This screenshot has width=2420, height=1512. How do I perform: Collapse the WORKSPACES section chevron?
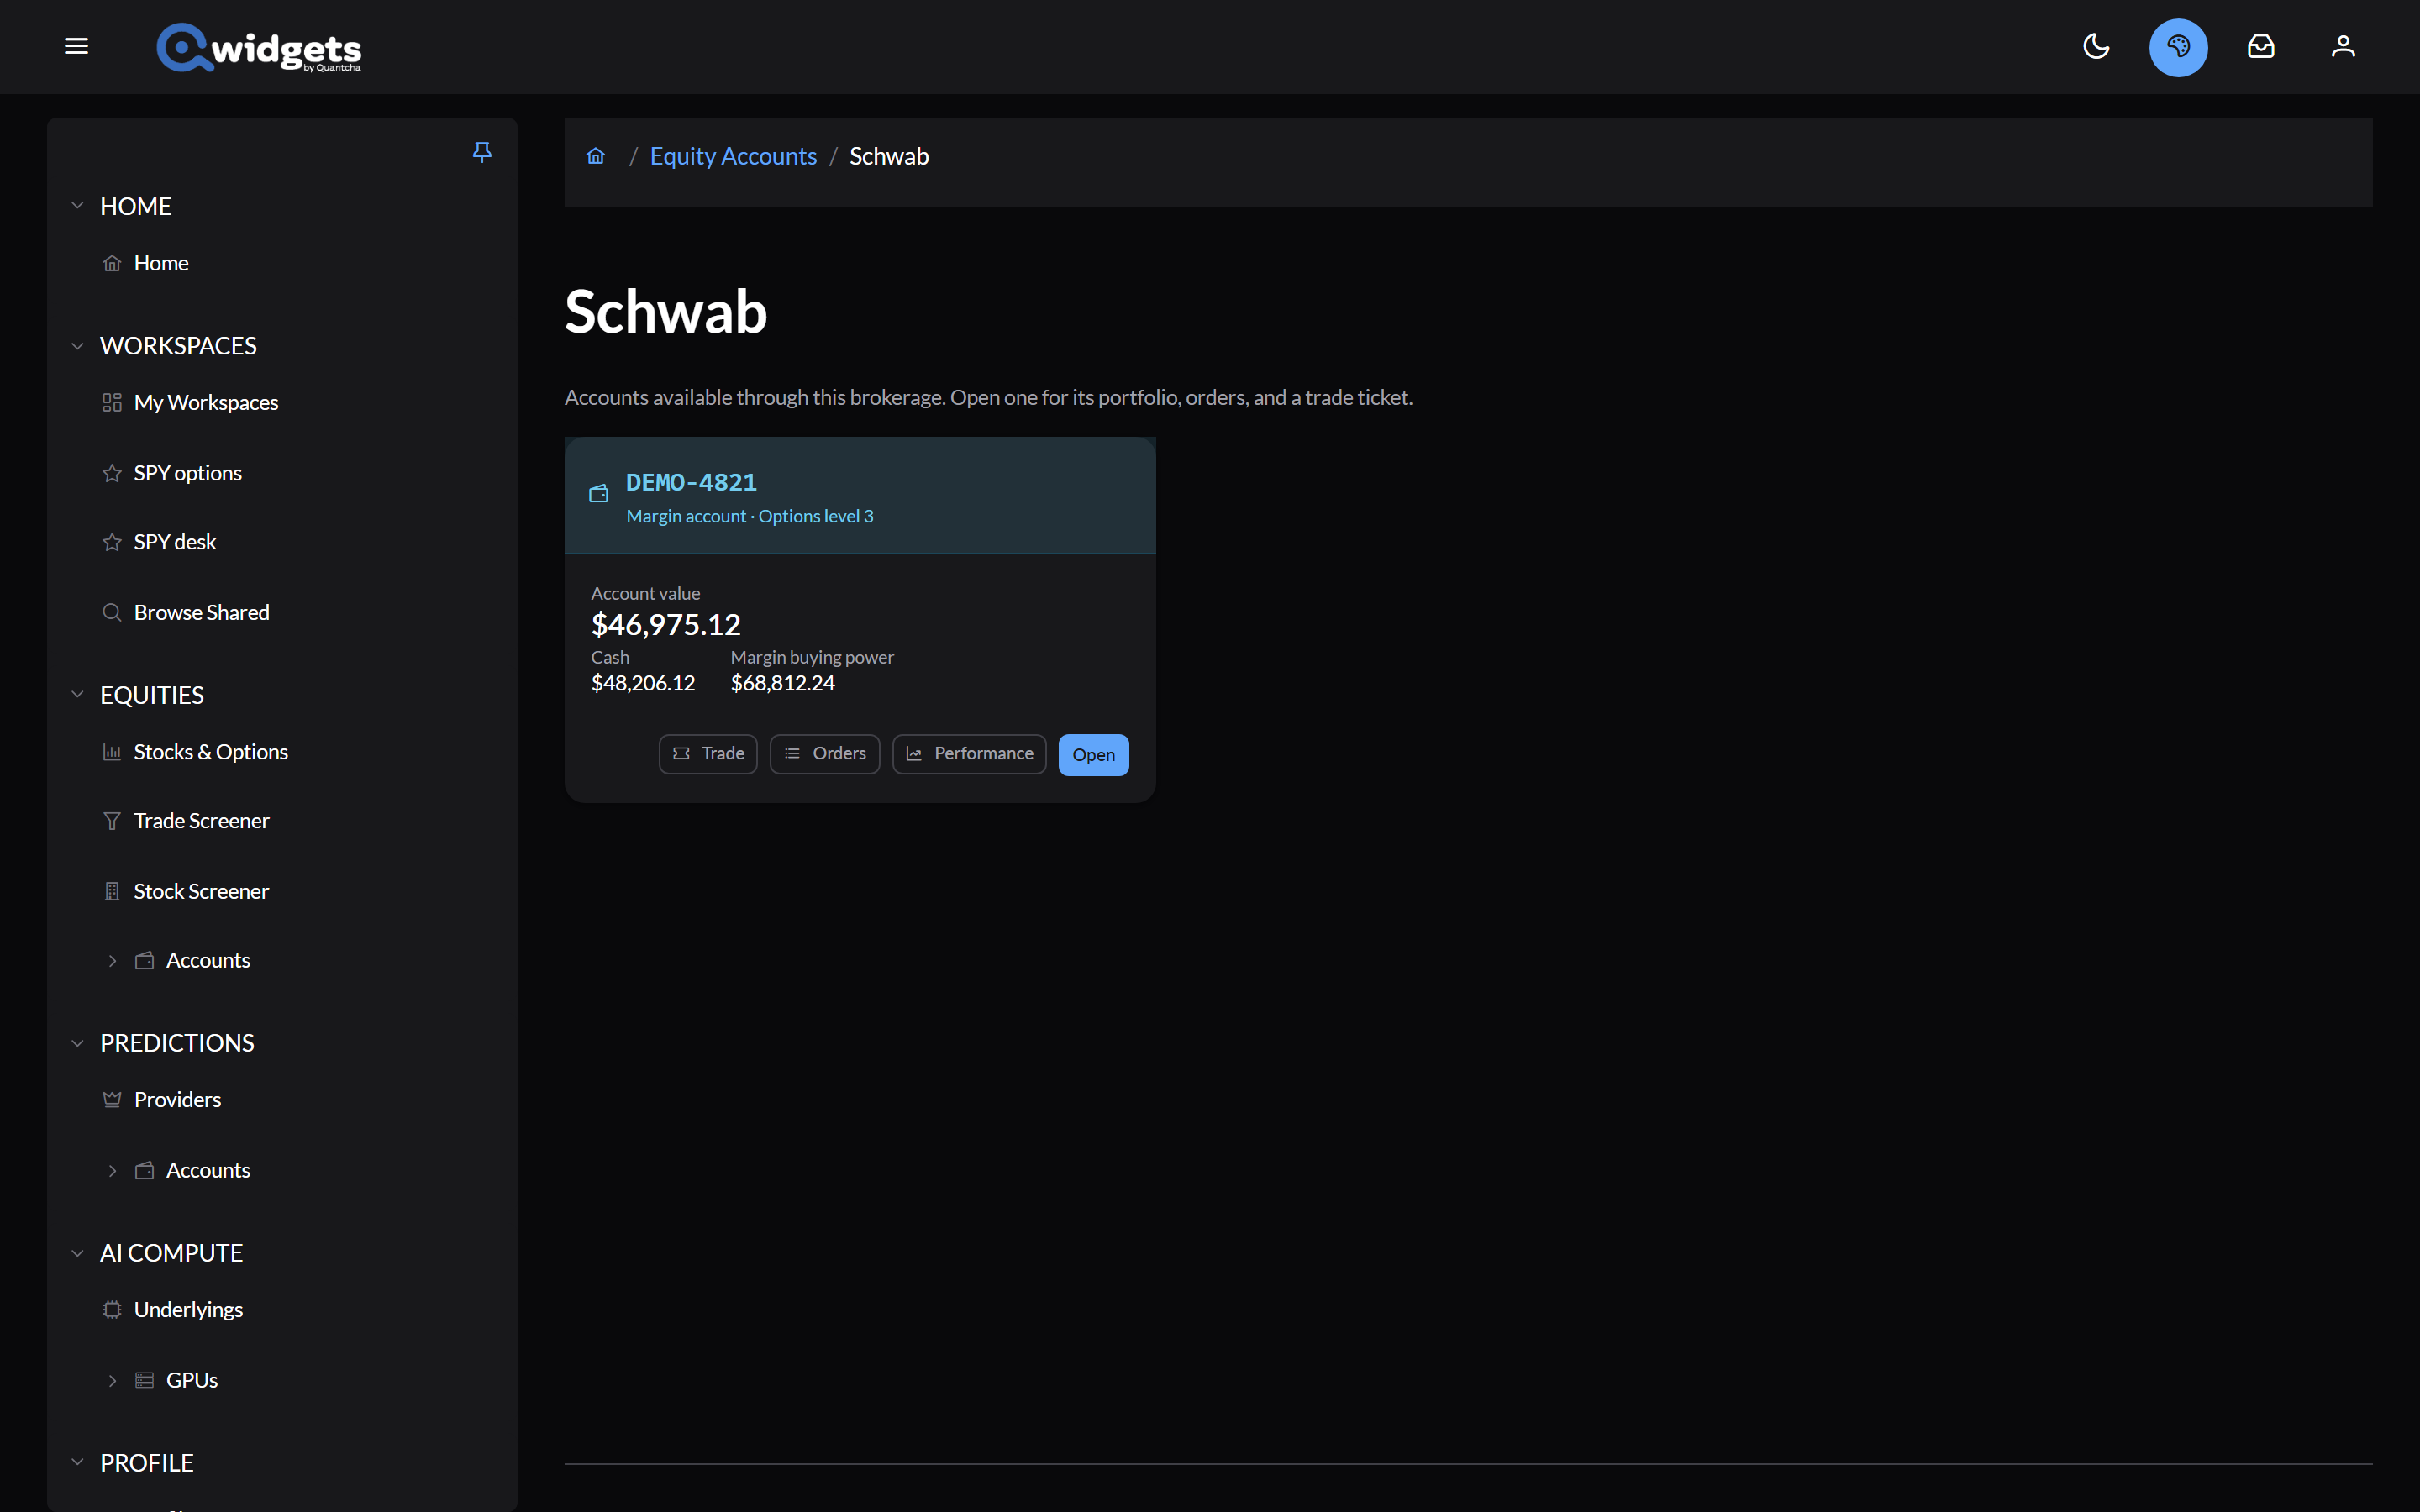[77, 346]
